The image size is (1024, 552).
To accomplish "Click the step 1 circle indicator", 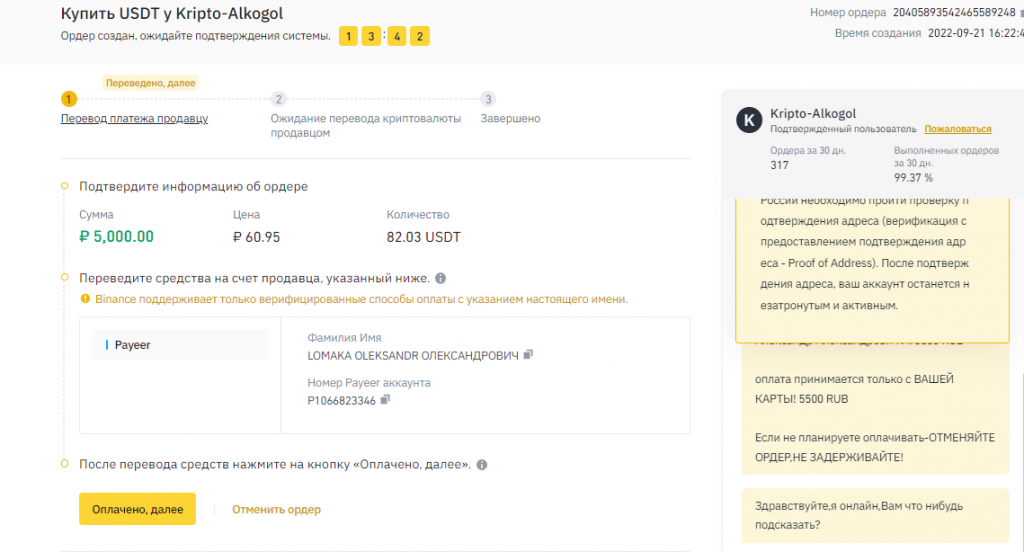I will (x=68, y=99).
